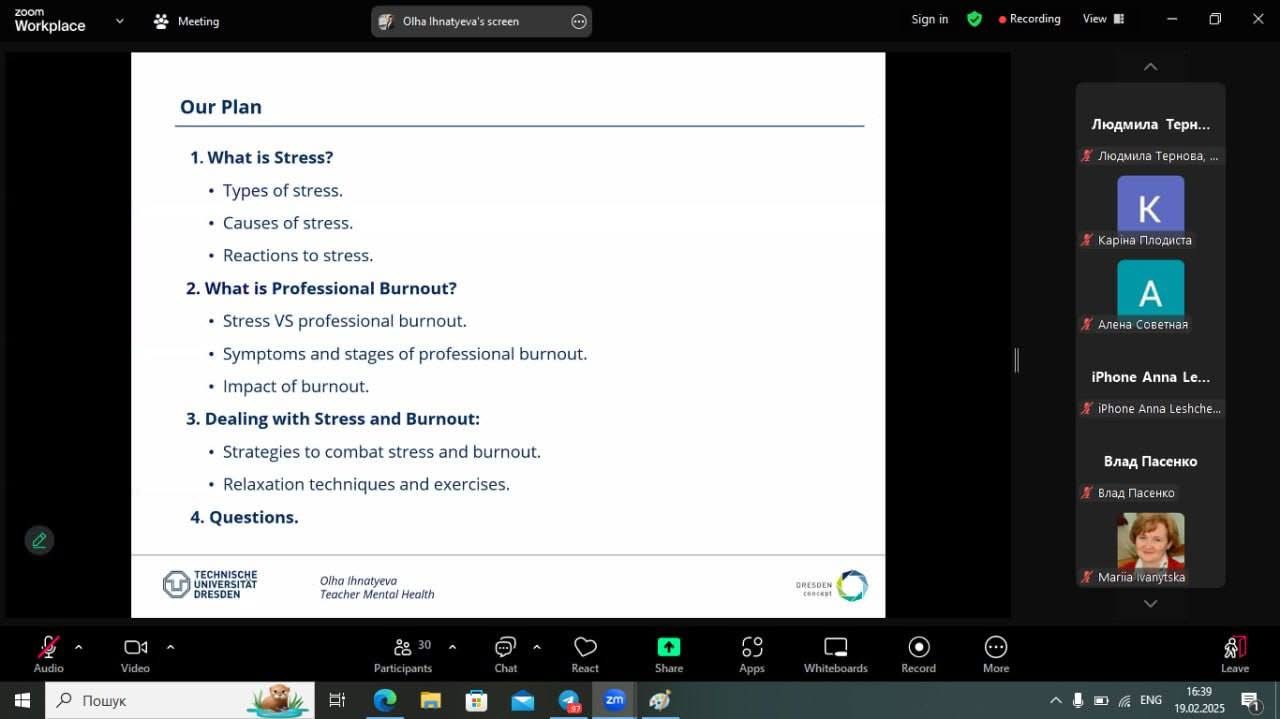Open the Windows Start menu
Image resolution: width=1280 pixels, height=719 pixels.
22,700
